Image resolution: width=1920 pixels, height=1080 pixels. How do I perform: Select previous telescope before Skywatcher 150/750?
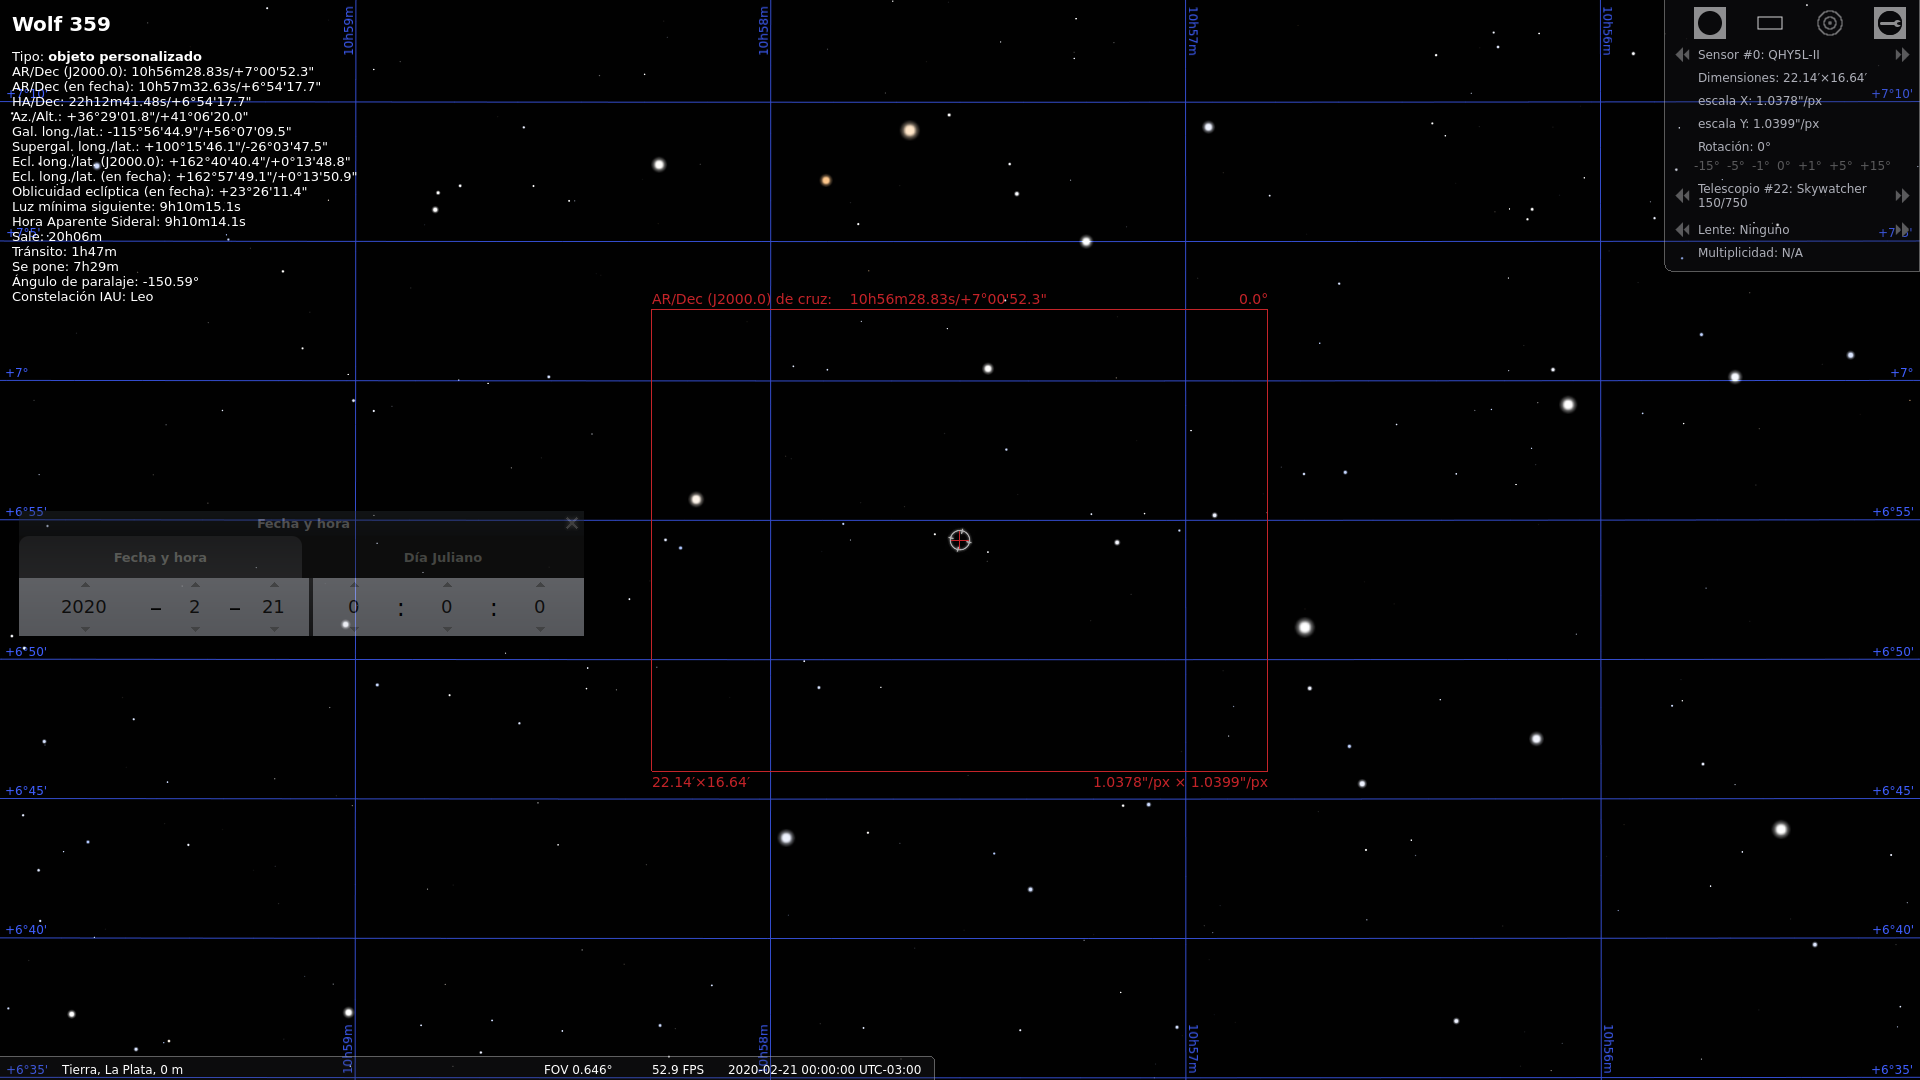1682,196
